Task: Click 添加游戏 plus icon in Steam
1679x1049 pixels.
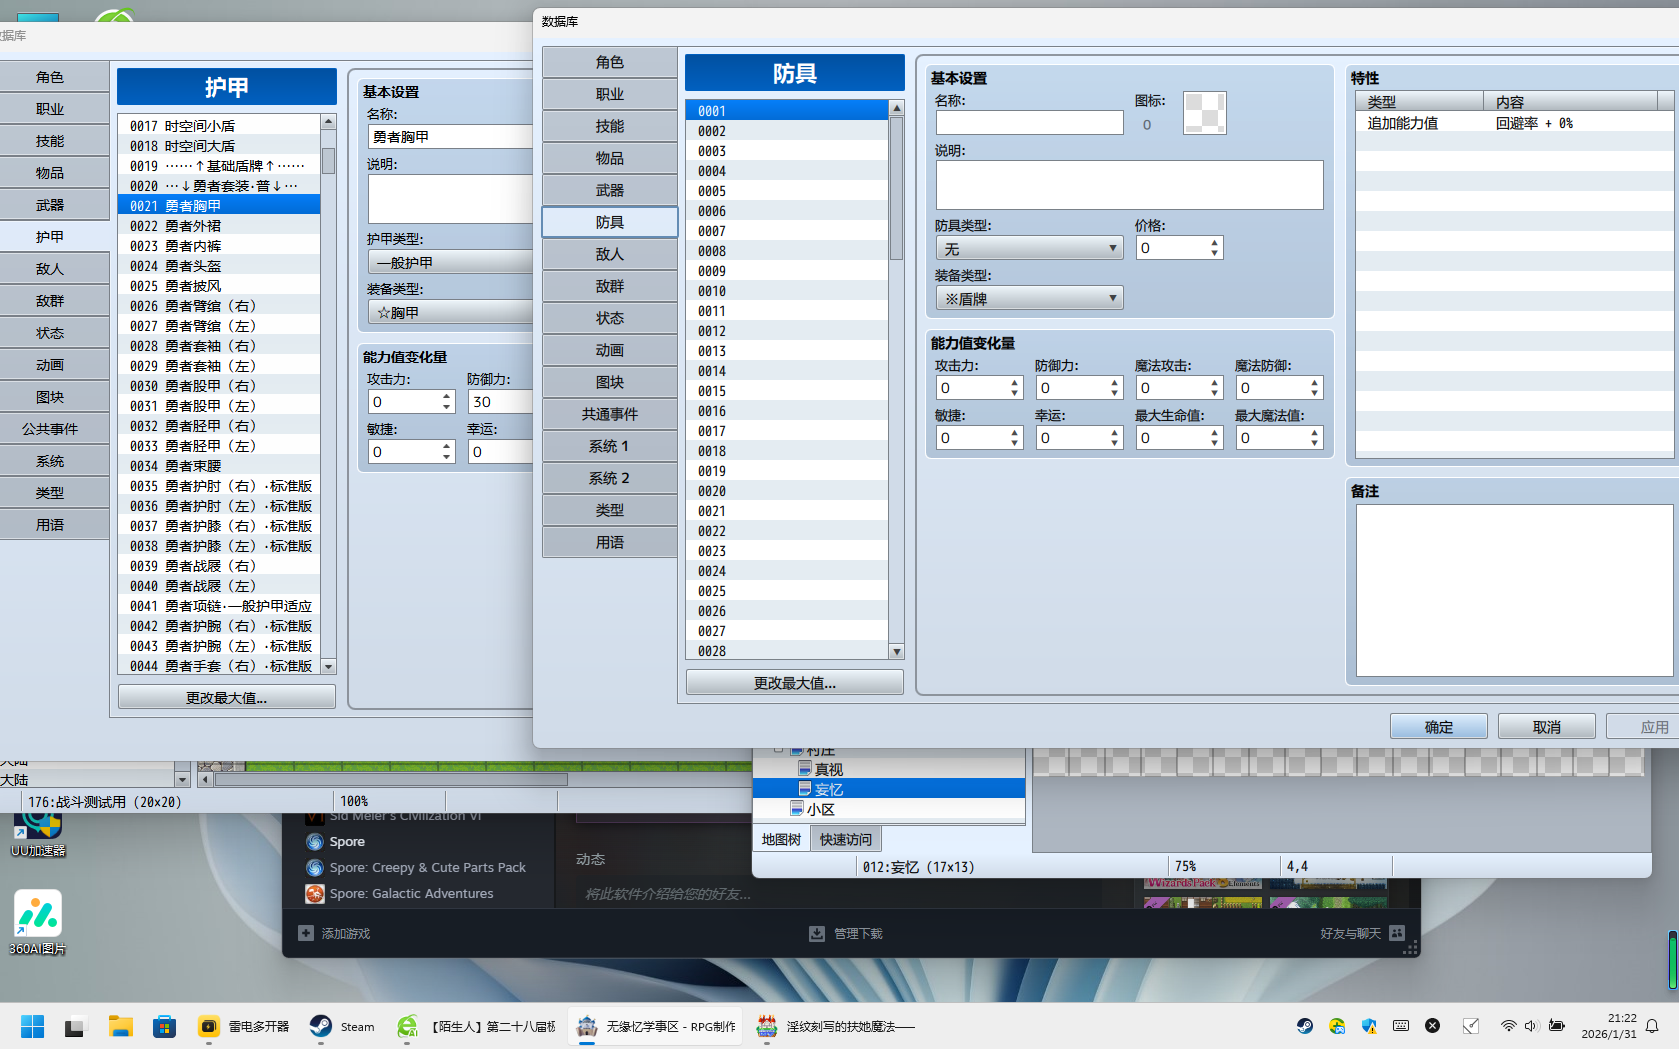Action: (306, 933)
